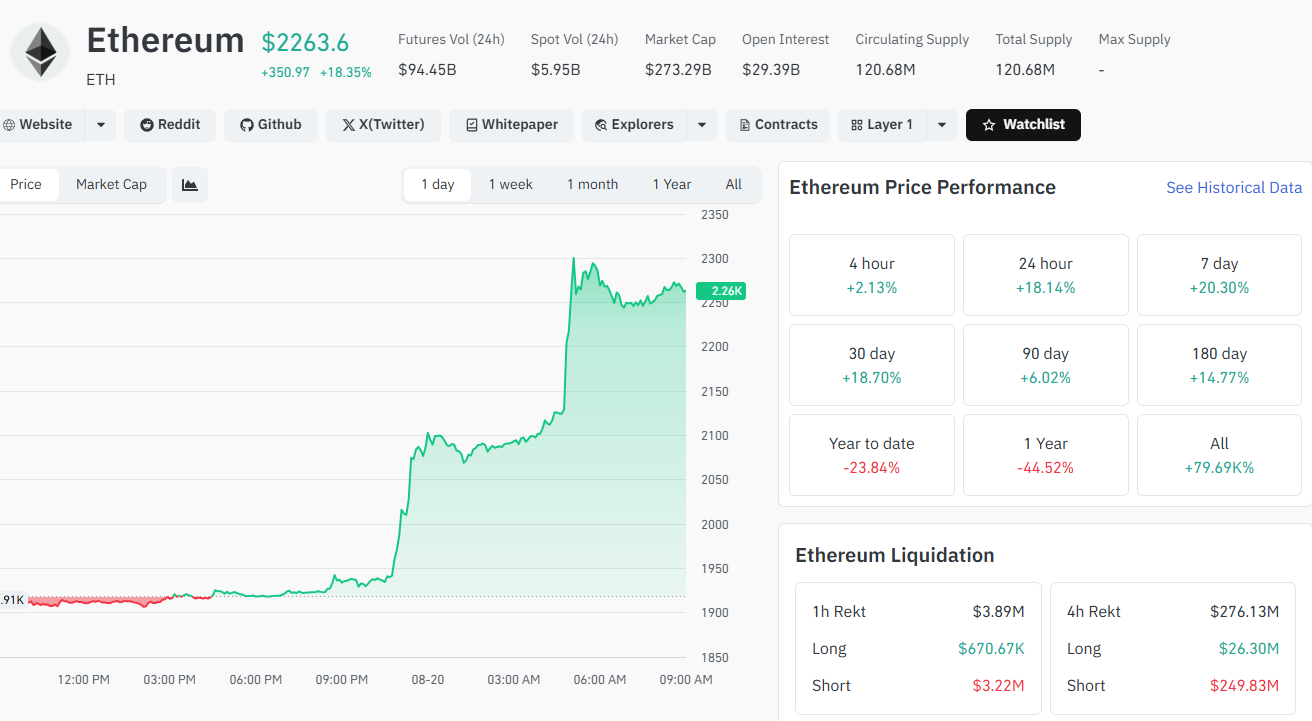The height and width of the screenshot is (721, 1312).
Task: Click the 4h Rekt $276.13M value
Action: click(x=1244, y=611)
